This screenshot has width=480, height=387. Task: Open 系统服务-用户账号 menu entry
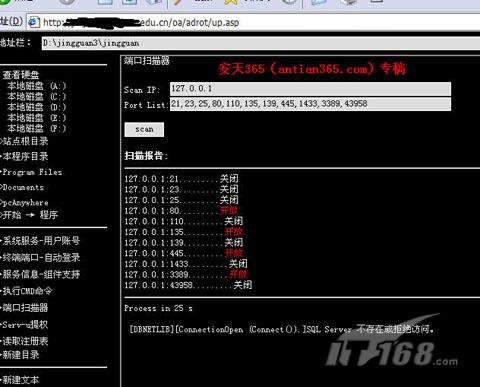[41, 241]
